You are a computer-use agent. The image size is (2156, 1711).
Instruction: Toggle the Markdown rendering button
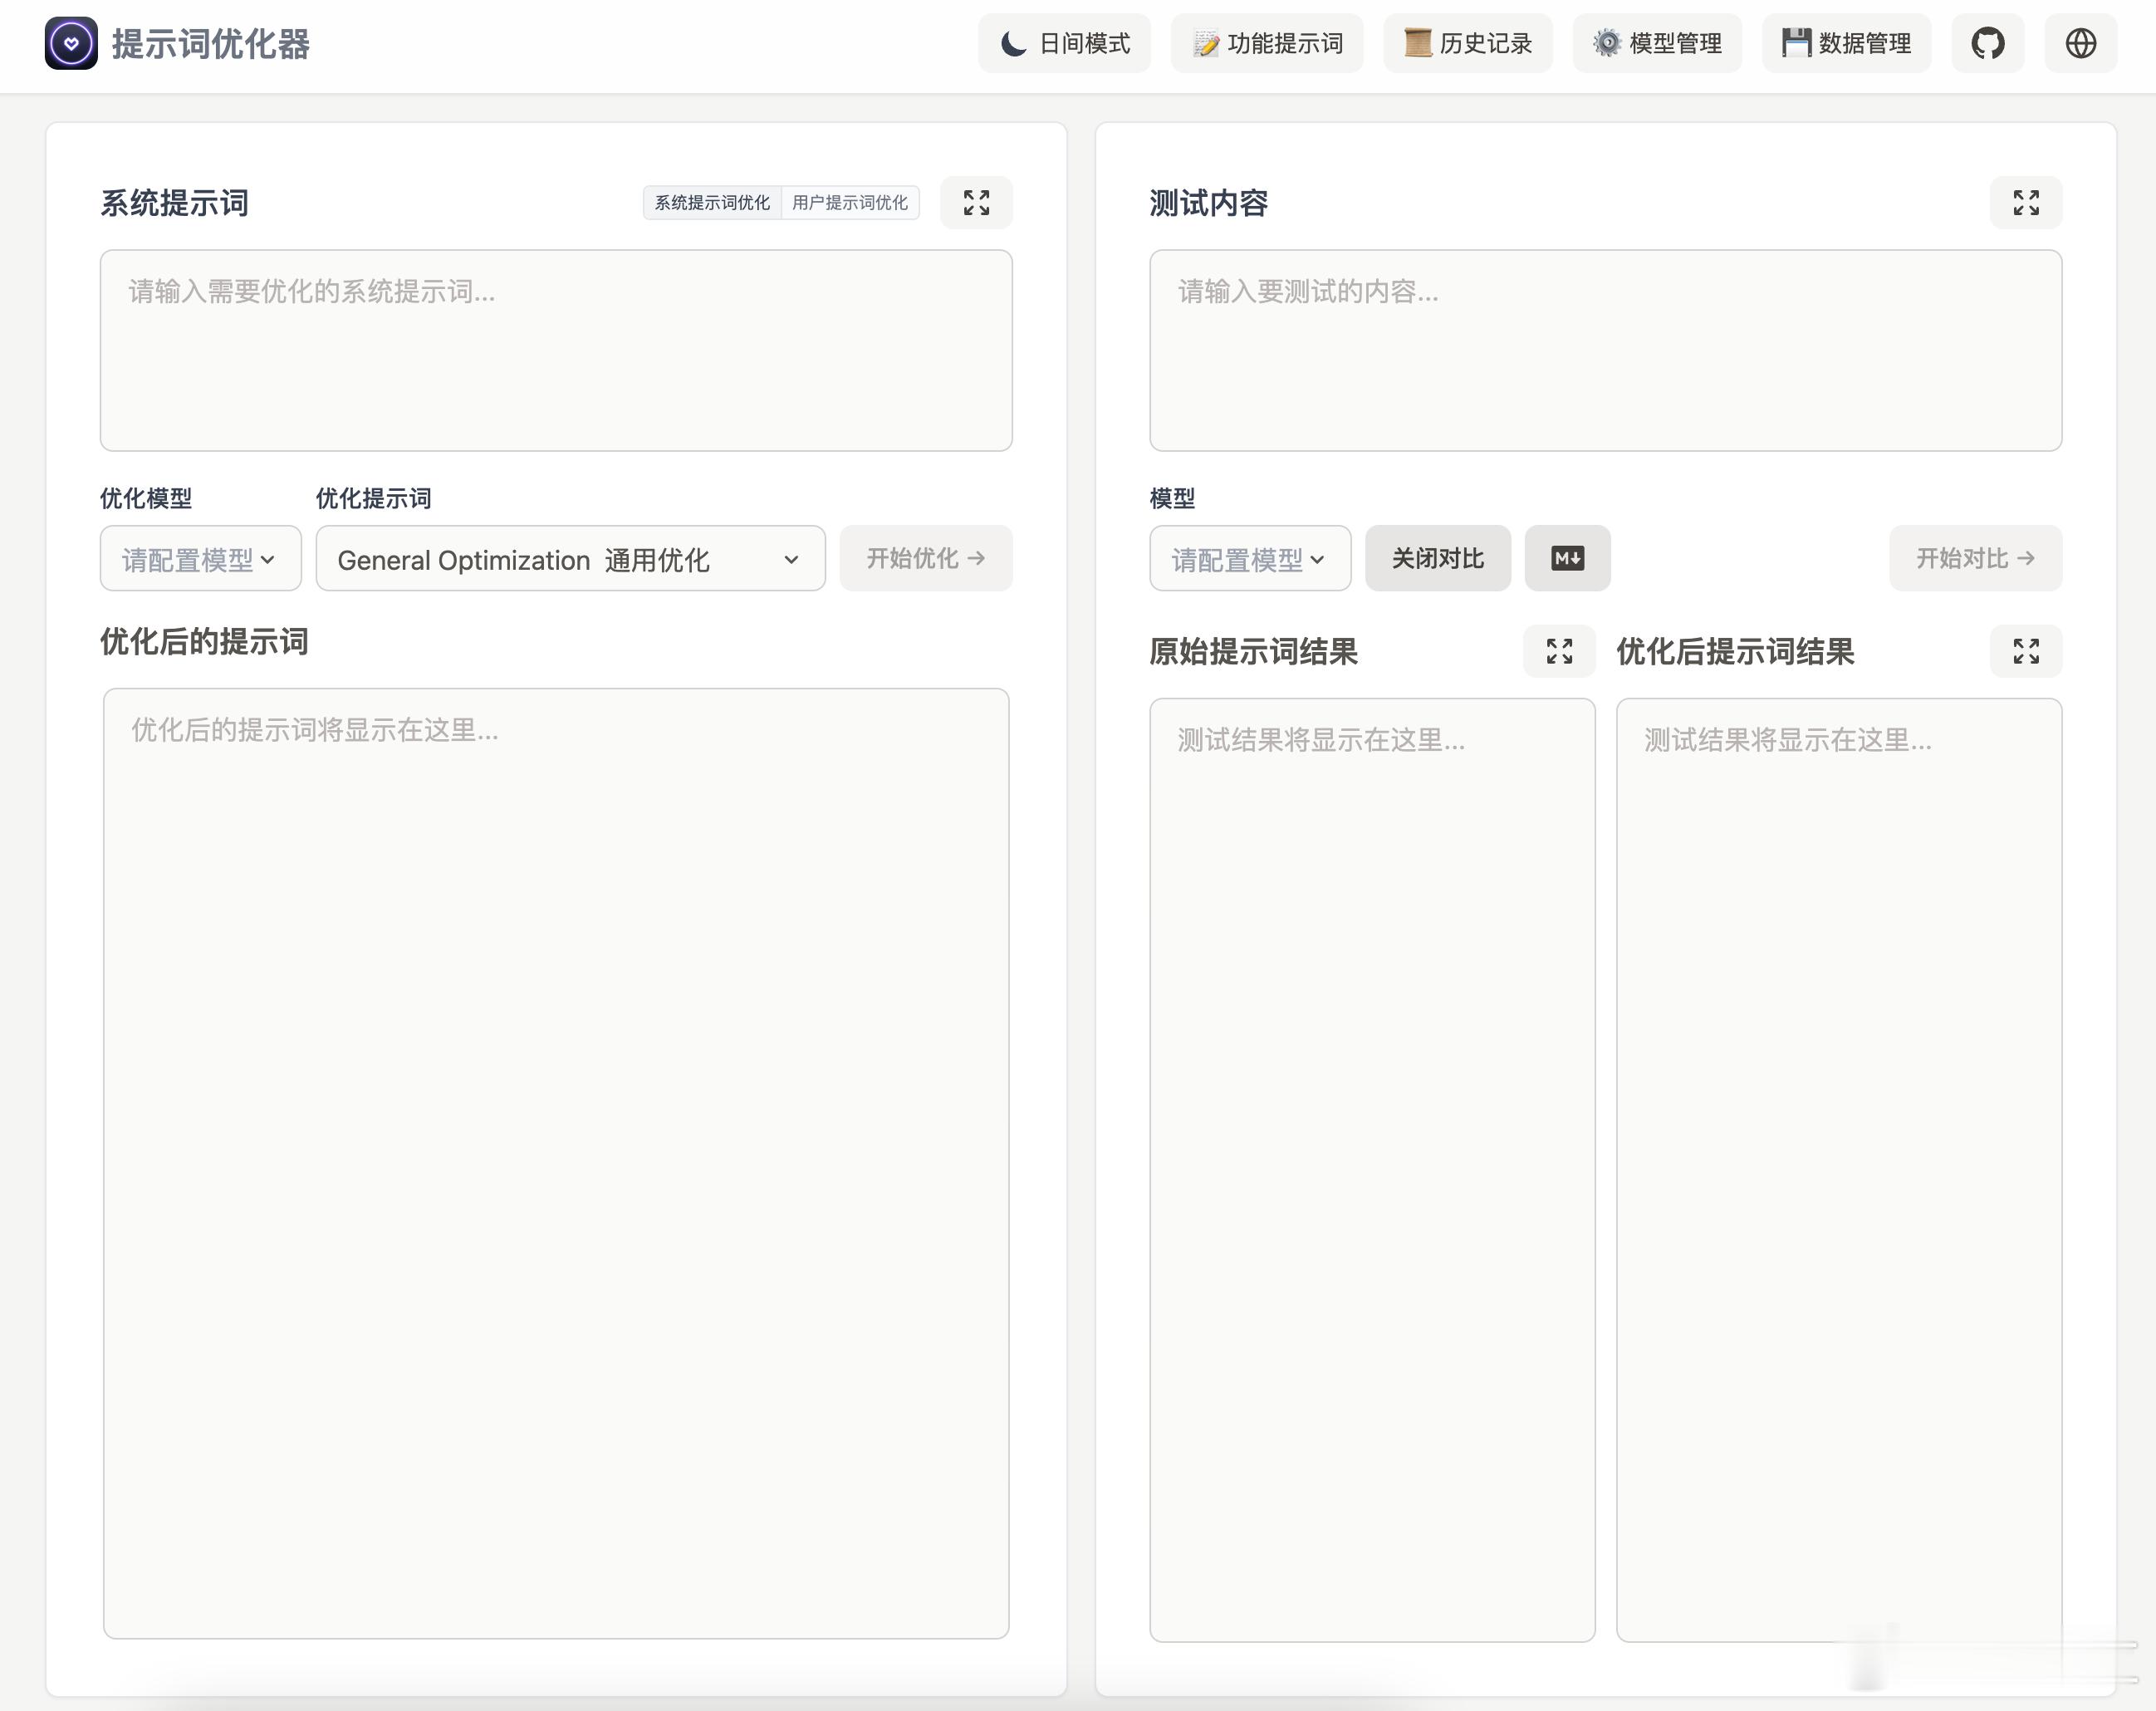(1566, 558)
